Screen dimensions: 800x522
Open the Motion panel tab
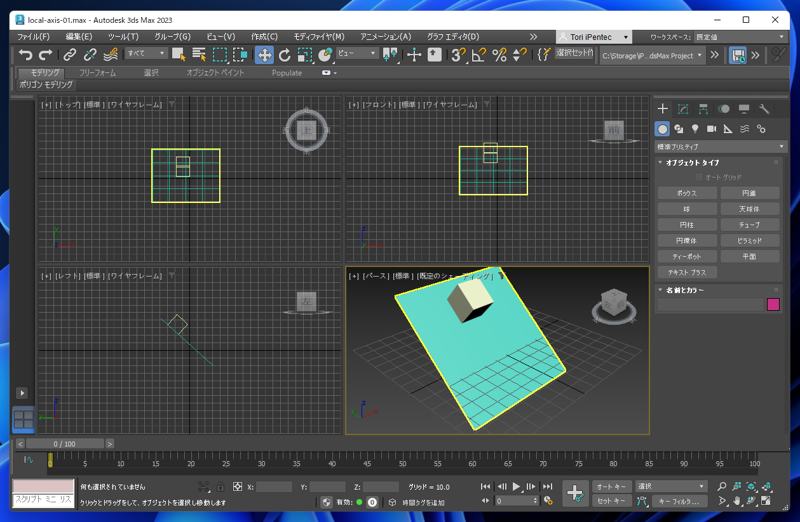tap(723, 109)
